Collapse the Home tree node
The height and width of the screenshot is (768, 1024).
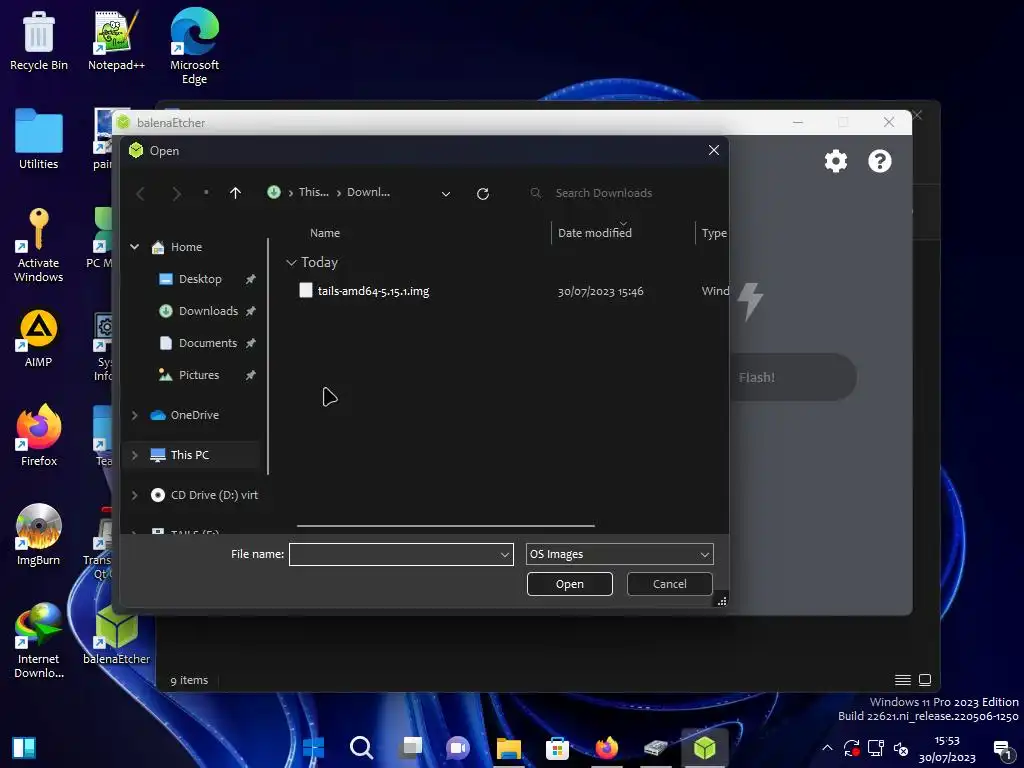point(135,247)
